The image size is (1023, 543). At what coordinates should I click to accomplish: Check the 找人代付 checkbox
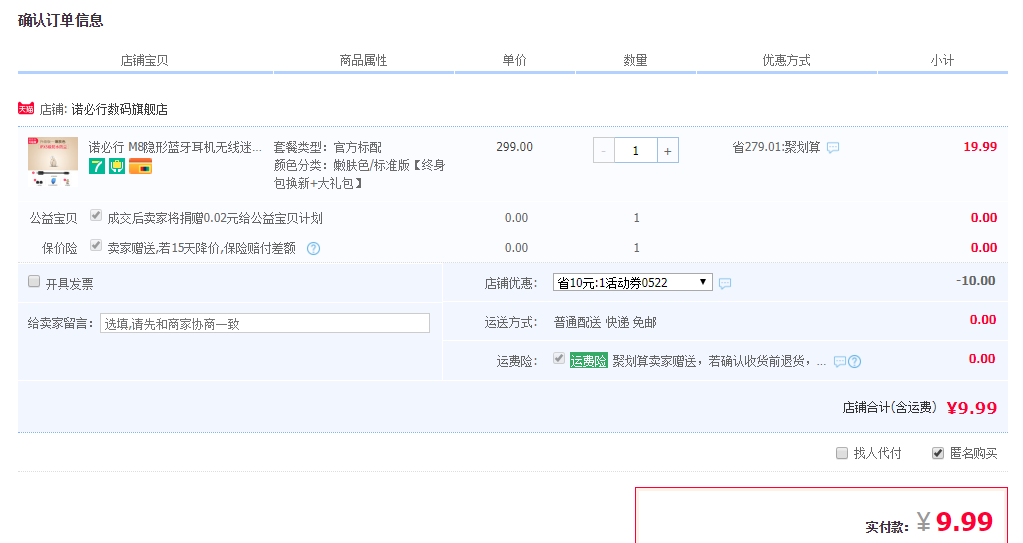click(x=842, y=453)
